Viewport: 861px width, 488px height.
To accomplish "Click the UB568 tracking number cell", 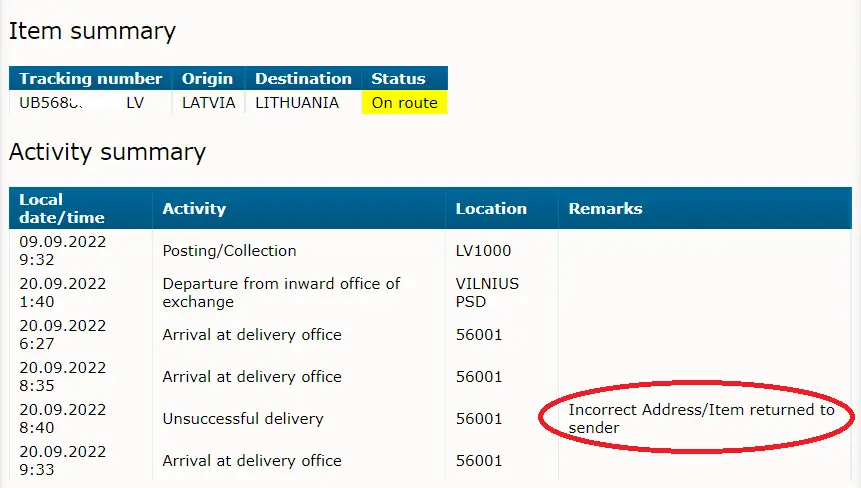I will pos(81,103).
